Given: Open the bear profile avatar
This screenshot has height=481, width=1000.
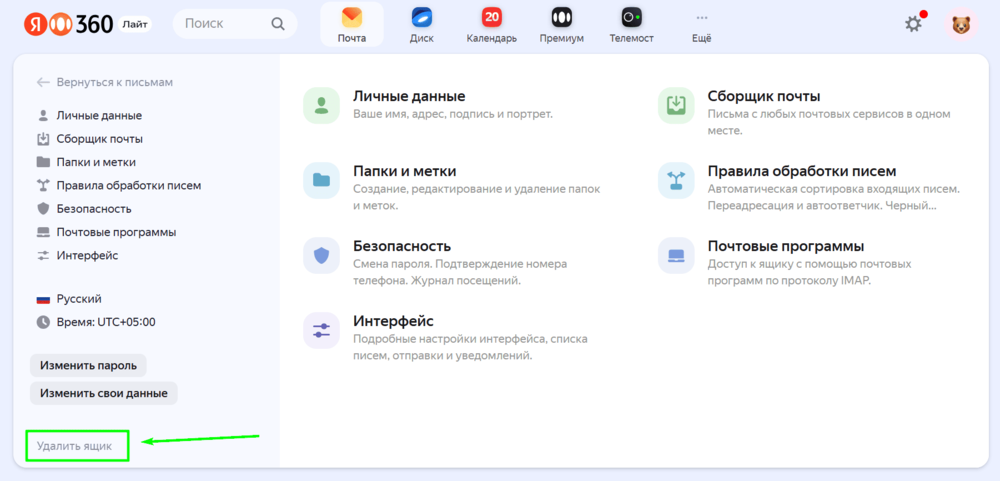Looking at the screenshot, I should [960, 24].
